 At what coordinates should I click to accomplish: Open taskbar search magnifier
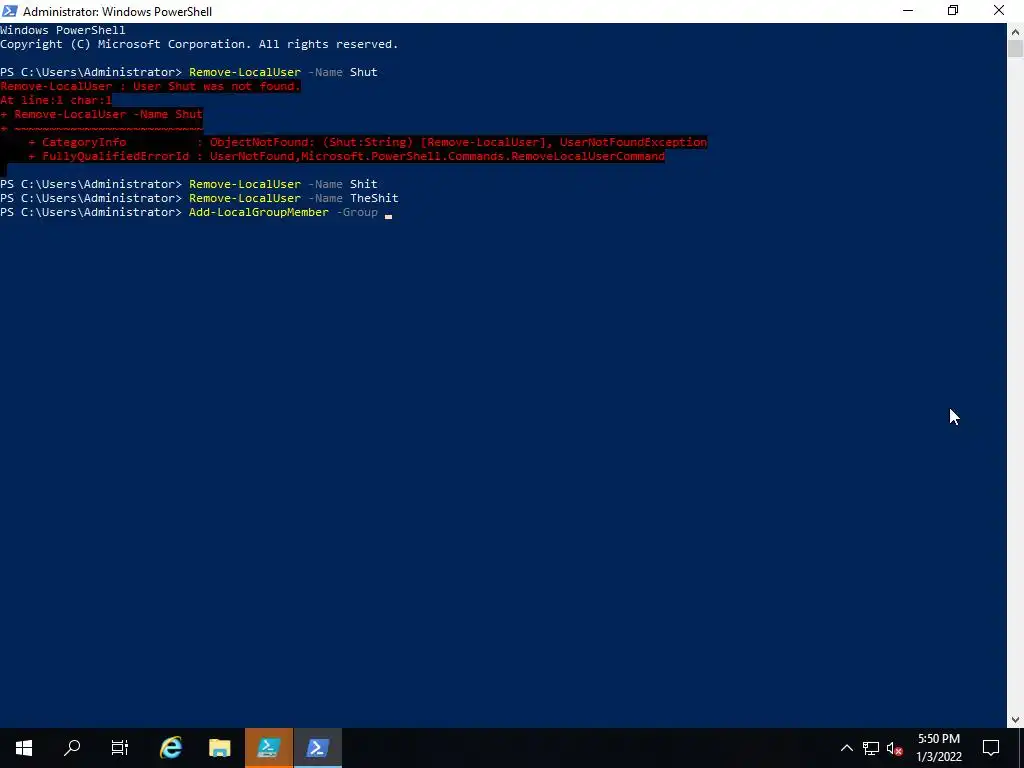click(x=72, y=748)
